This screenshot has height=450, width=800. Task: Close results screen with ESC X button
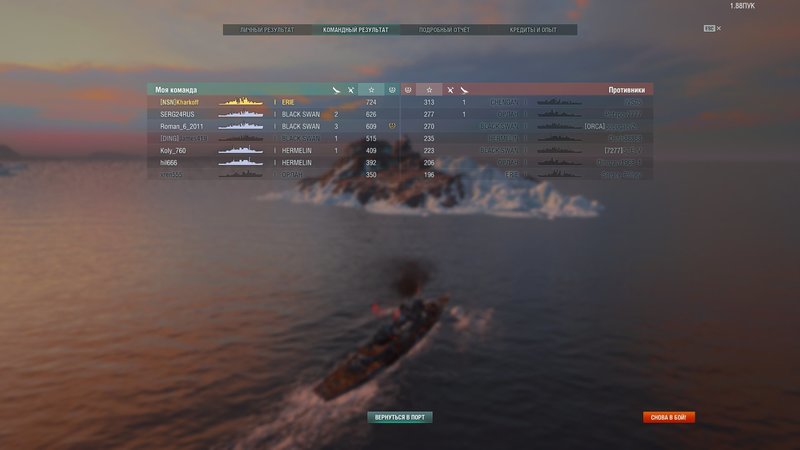pos(712,29)
